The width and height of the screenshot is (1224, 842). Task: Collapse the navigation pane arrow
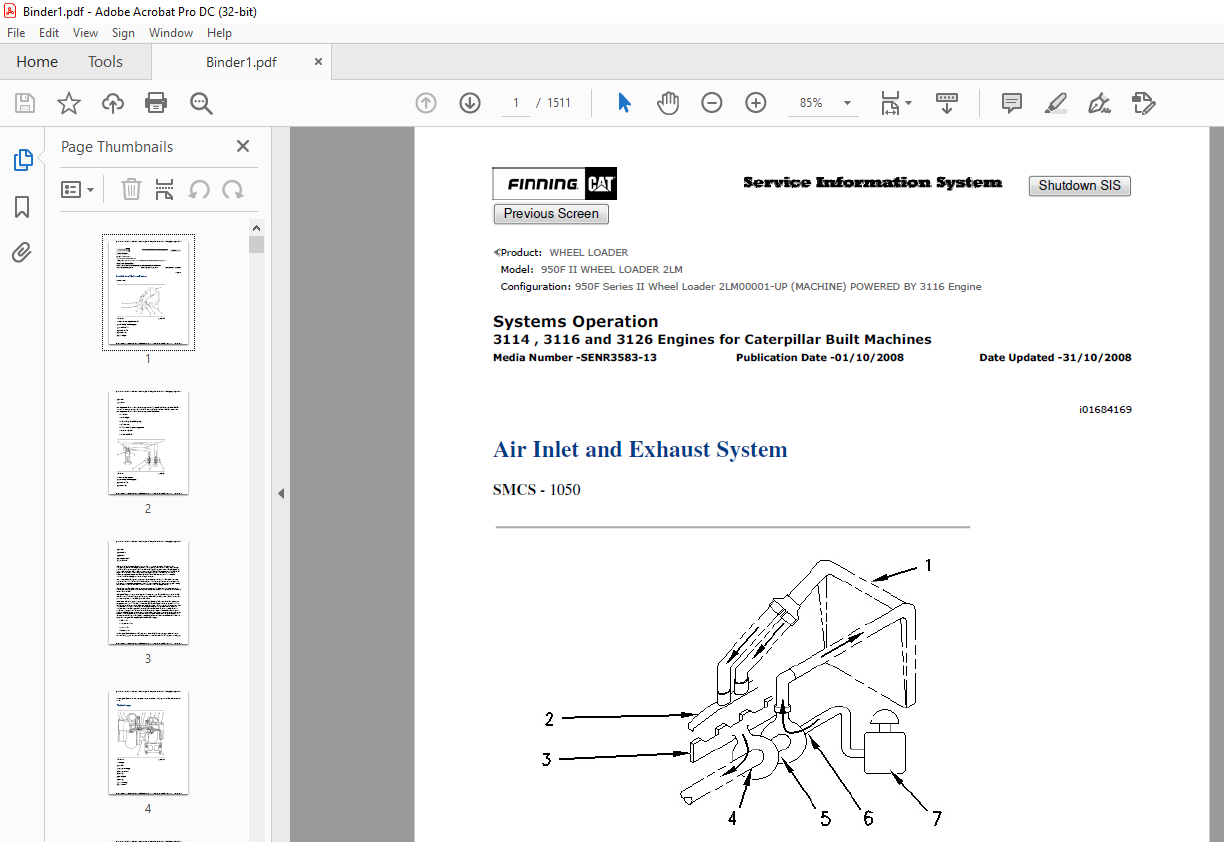(281, 493)
